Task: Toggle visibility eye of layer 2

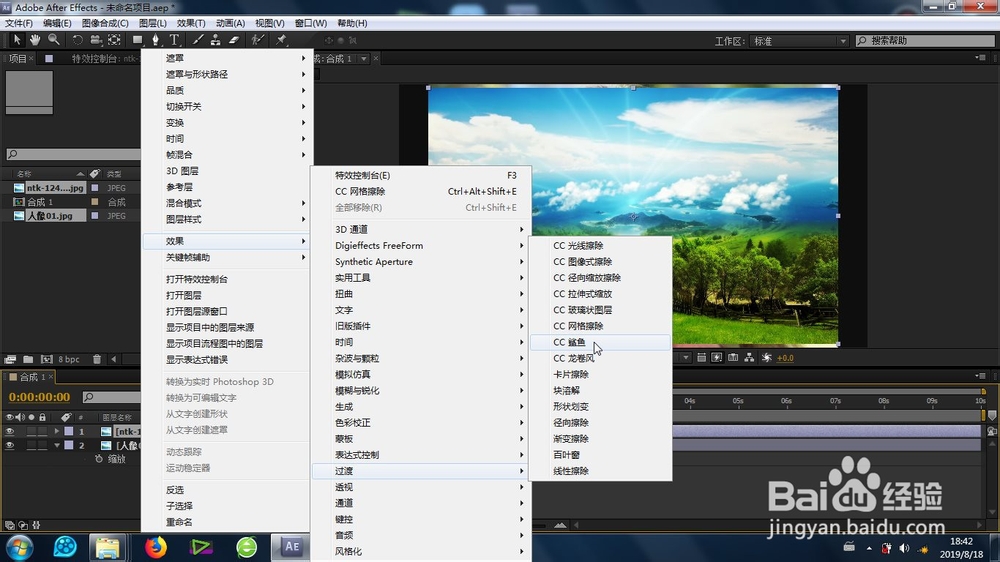Action: click(x=10, y=446)
